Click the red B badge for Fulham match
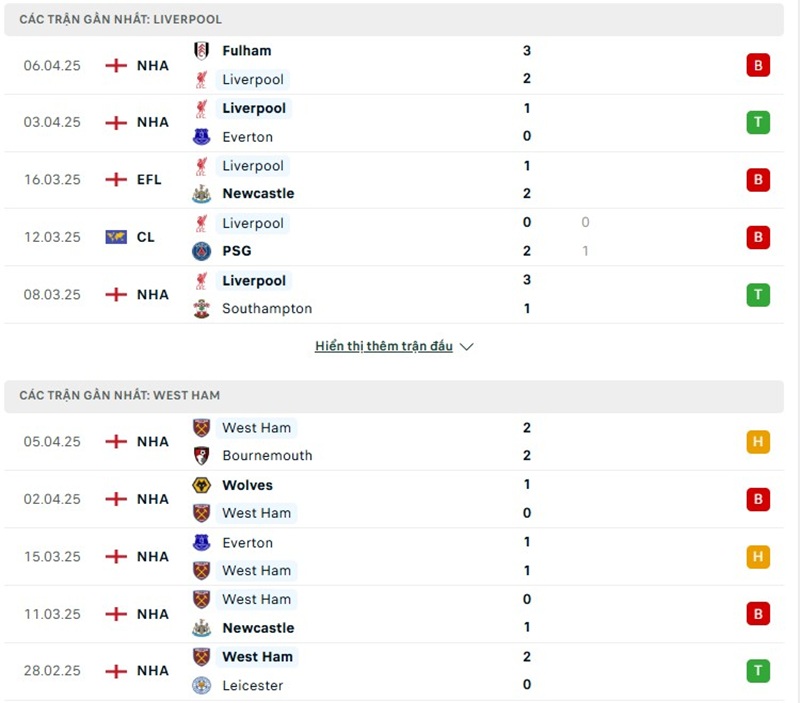Viewport: 800px width, 703px height. click(x=758, y=66)
